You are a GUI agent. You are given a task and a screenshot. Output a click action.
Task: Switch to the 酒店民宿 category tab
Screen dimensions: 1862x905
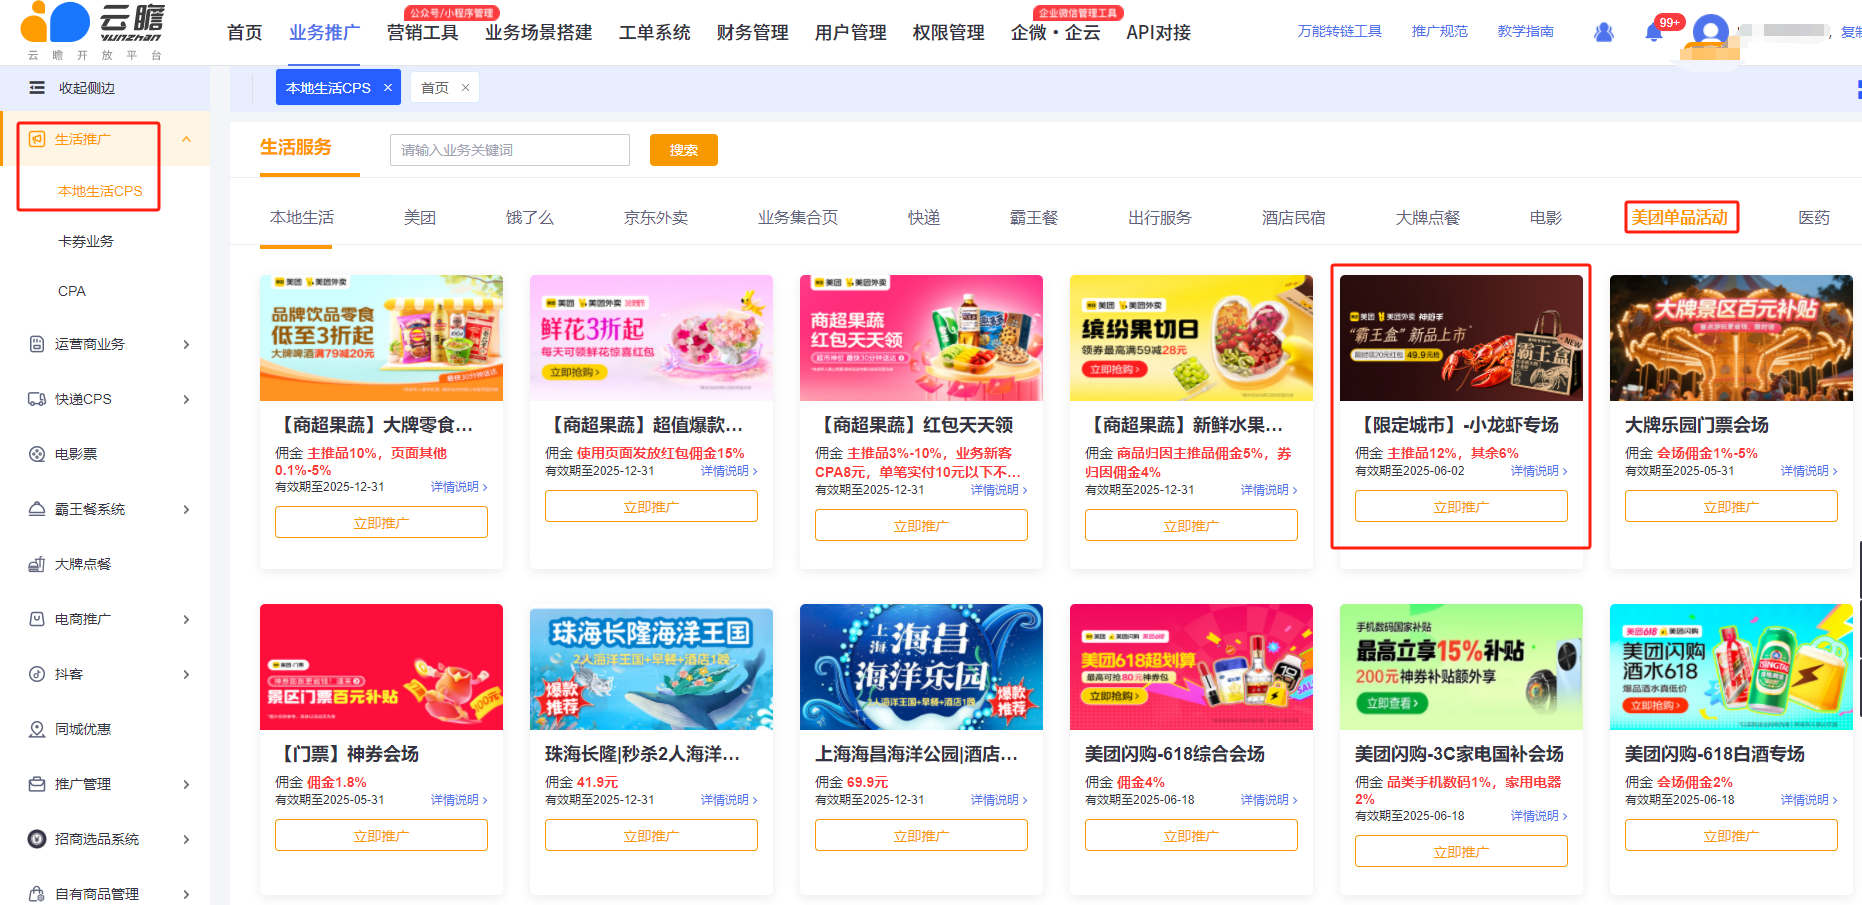pyautogui.click(x=1294, y=217)
